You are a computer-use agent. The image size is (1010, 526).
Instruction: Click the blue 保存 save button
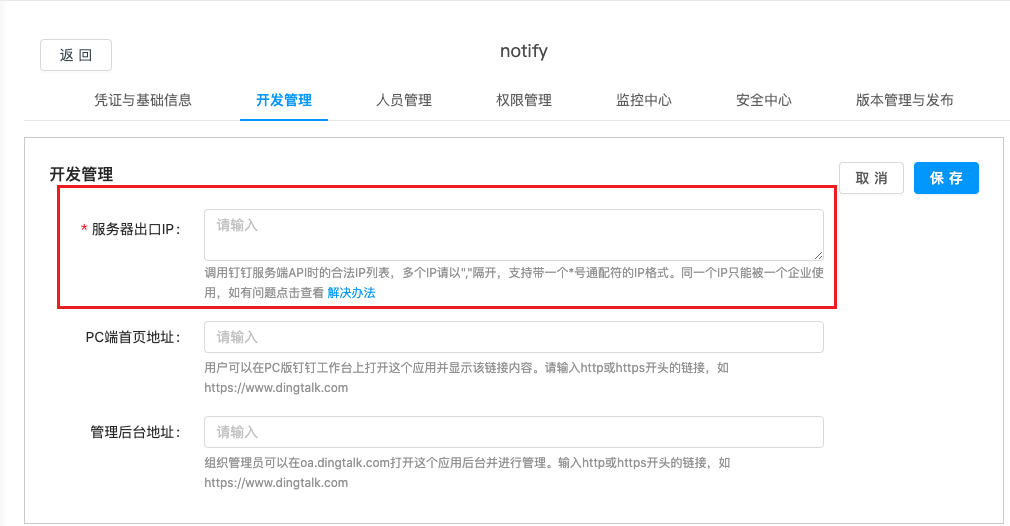tap(946, 178)
